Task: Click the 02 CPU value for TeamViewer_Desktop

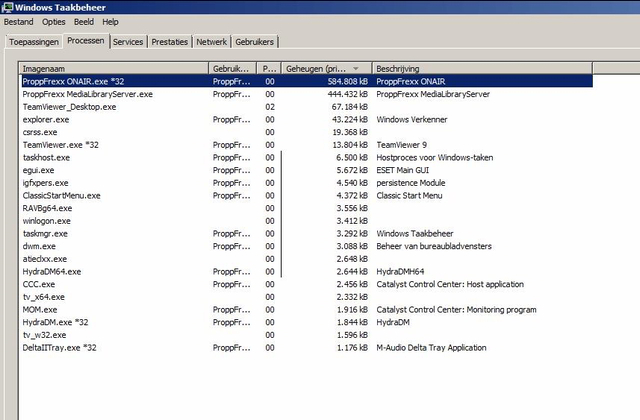Action: (270, 107)
